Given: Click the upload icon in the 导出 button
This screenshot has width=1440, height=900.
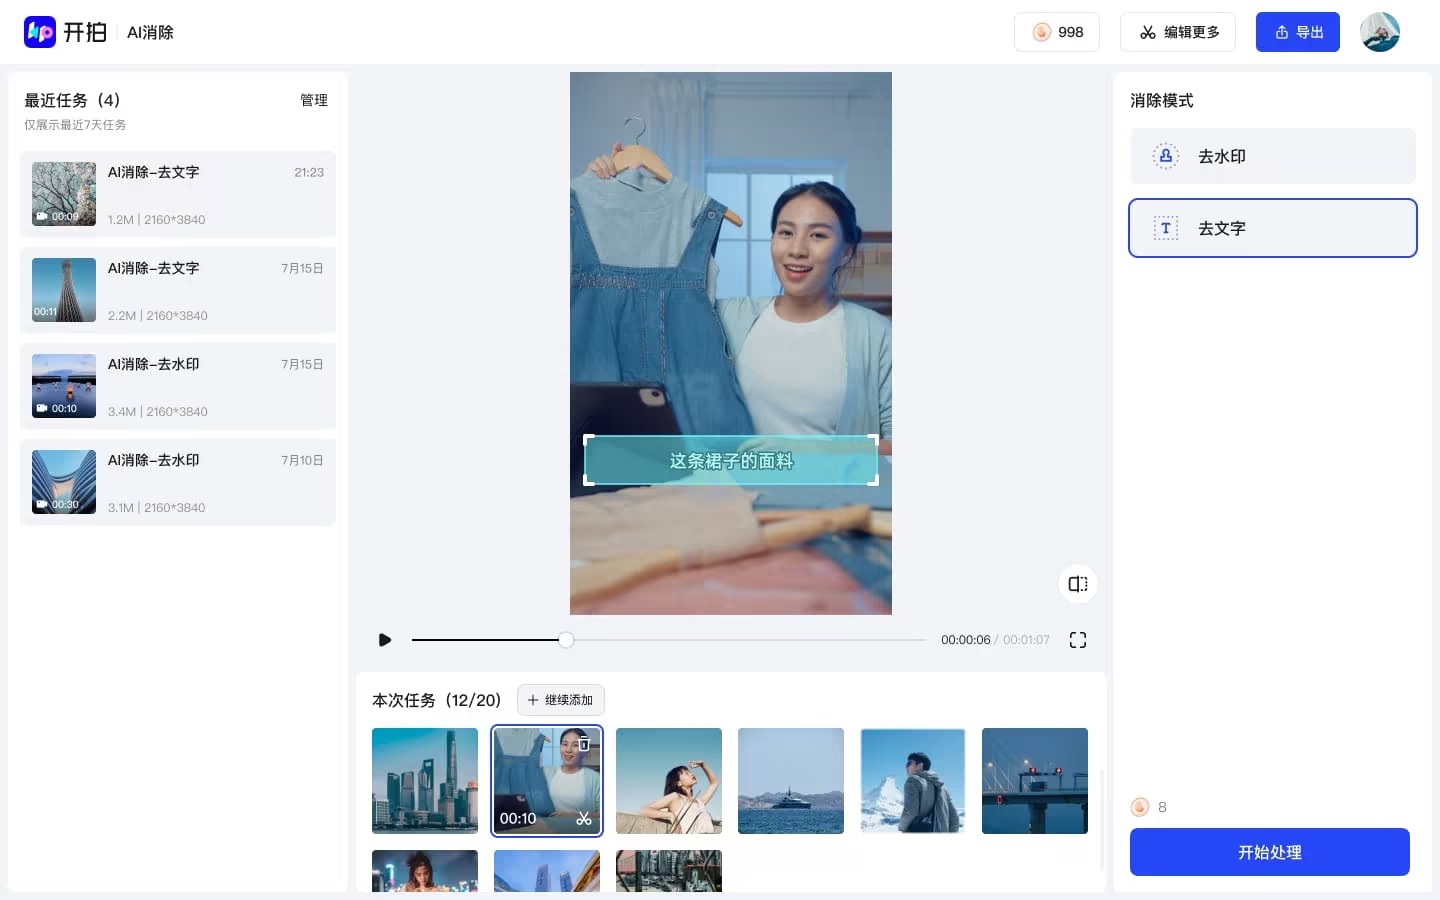Looking at the screenshot, I should [x=1282, y=32].
